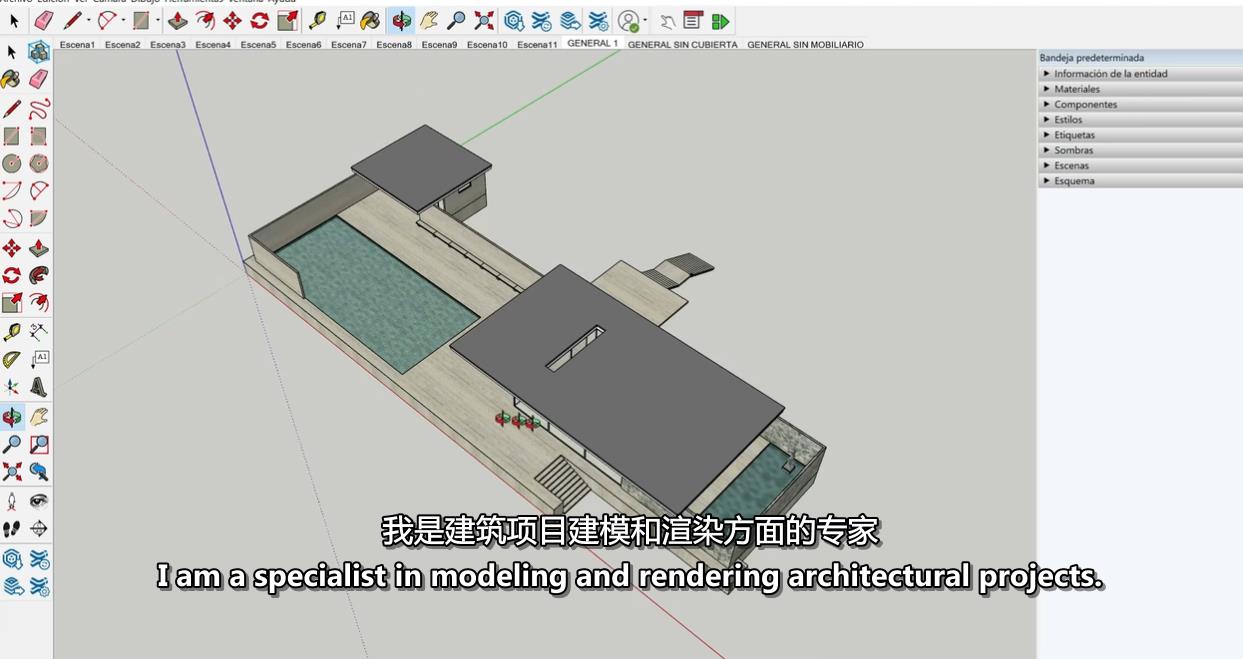The image size is (1243, 659).
Task: Expand the Escenas panel
Action: pyautogui.click(x=1140, y=166)
